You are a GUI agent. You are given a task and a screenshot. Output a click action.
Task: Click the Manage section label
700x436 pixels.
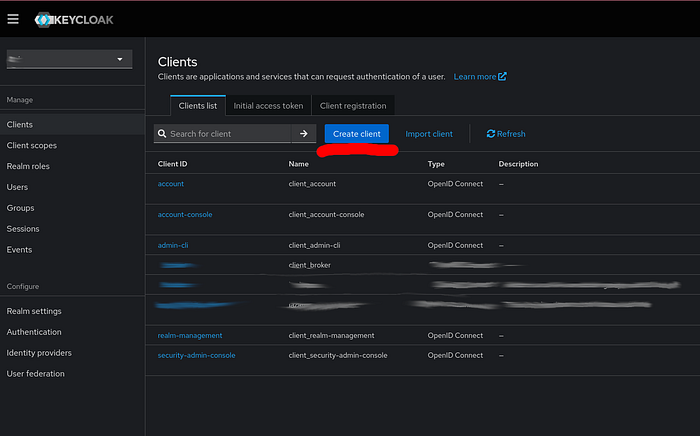coord(20,100)
